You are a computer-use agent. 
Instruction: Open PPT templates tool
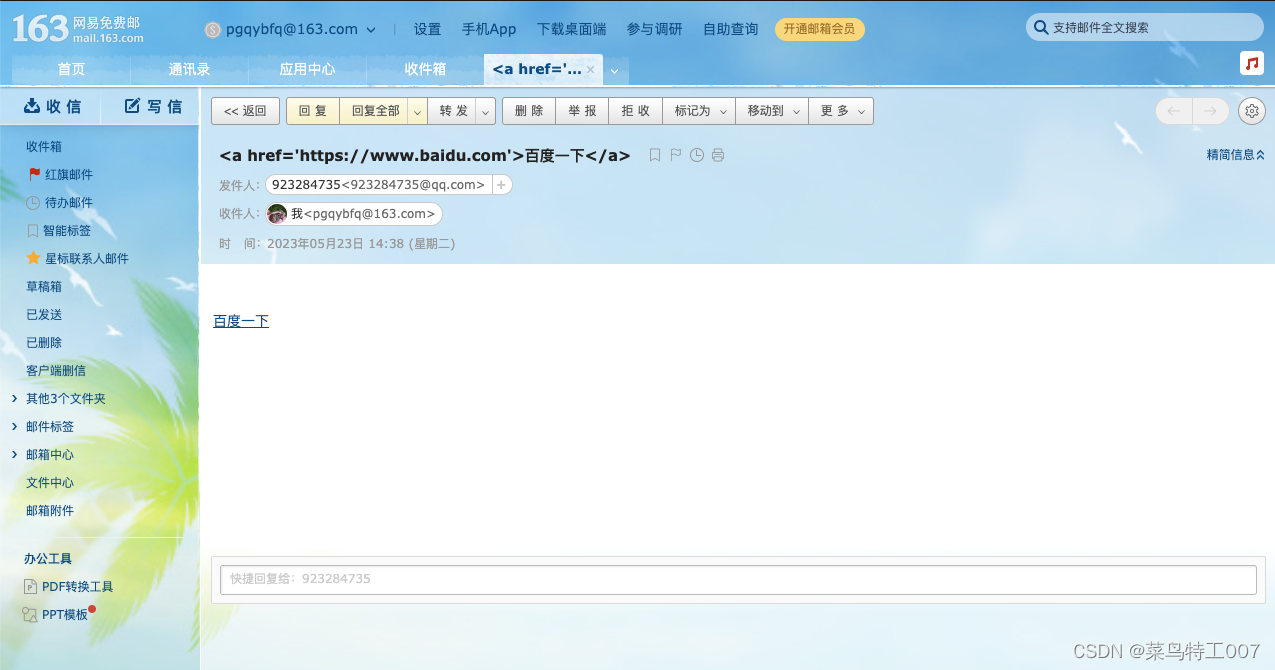tap(59, 615)
